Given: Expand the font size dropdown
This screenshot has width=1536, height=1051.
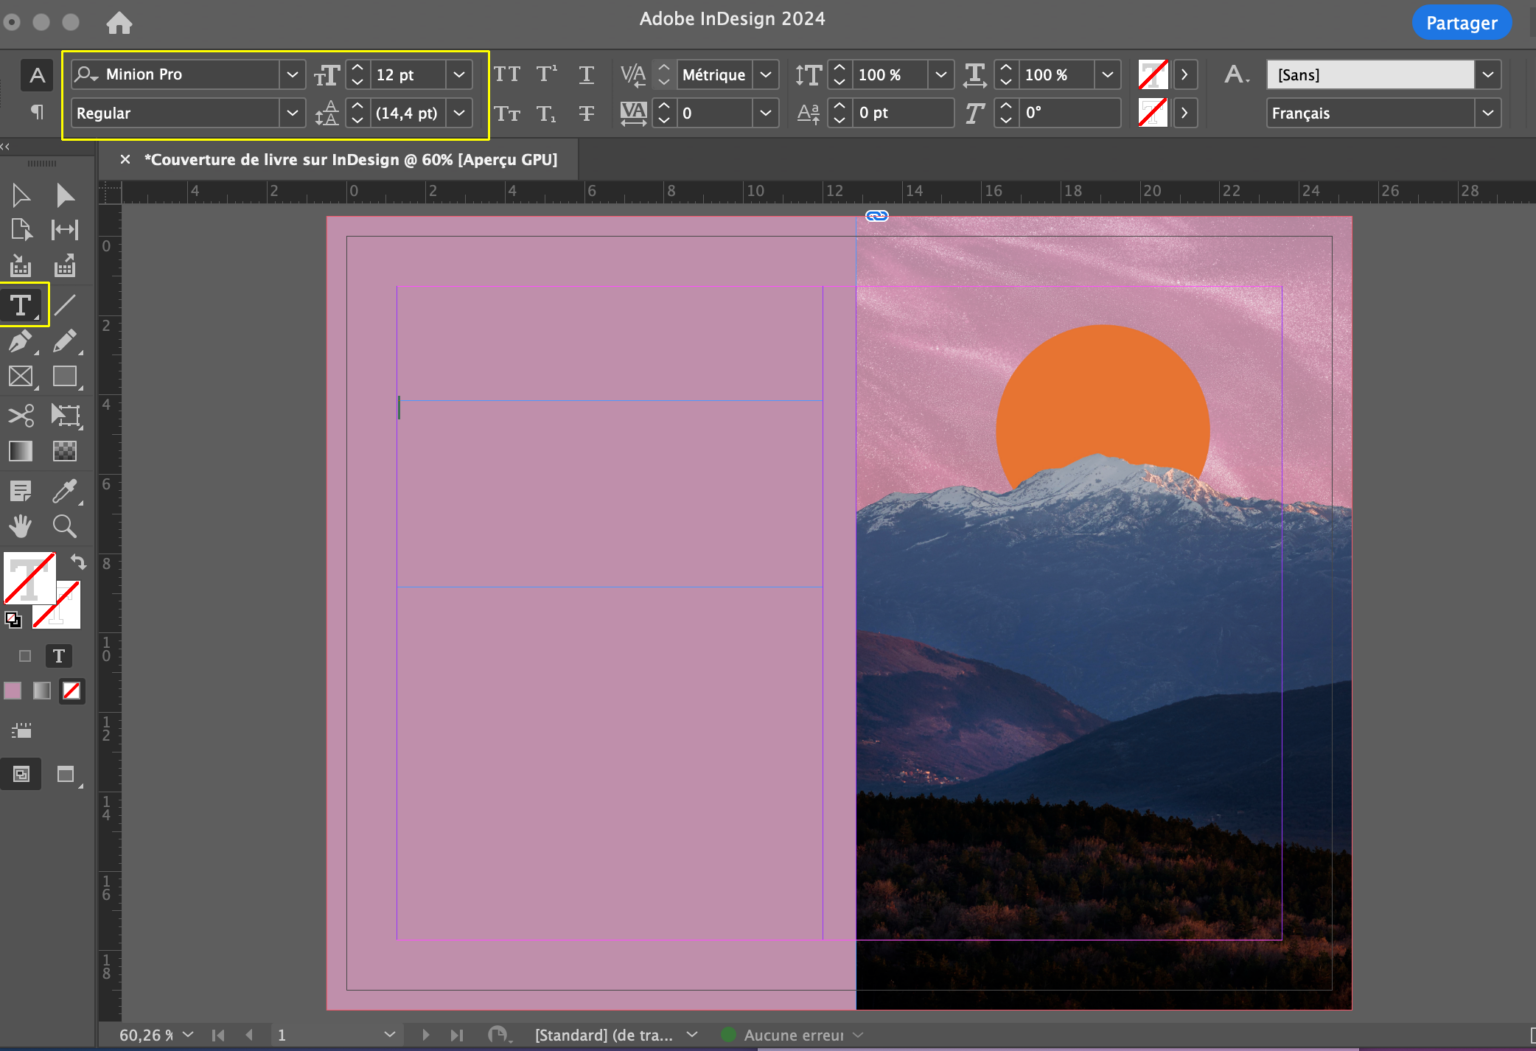Looking at the screenshot, I should click(459, 74).
